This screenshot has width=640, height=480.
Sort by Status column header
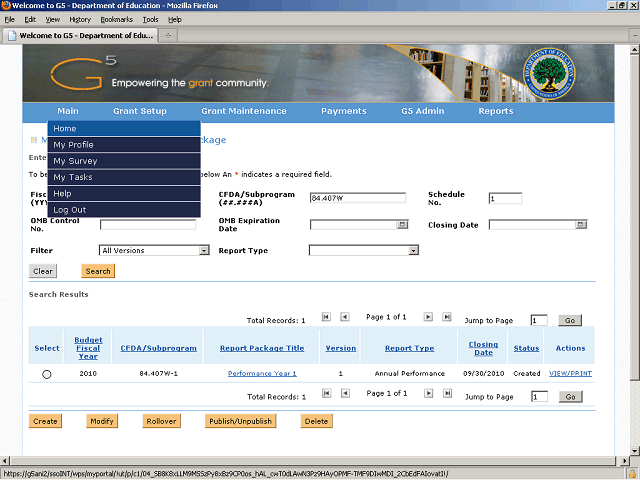coord(527,348)
